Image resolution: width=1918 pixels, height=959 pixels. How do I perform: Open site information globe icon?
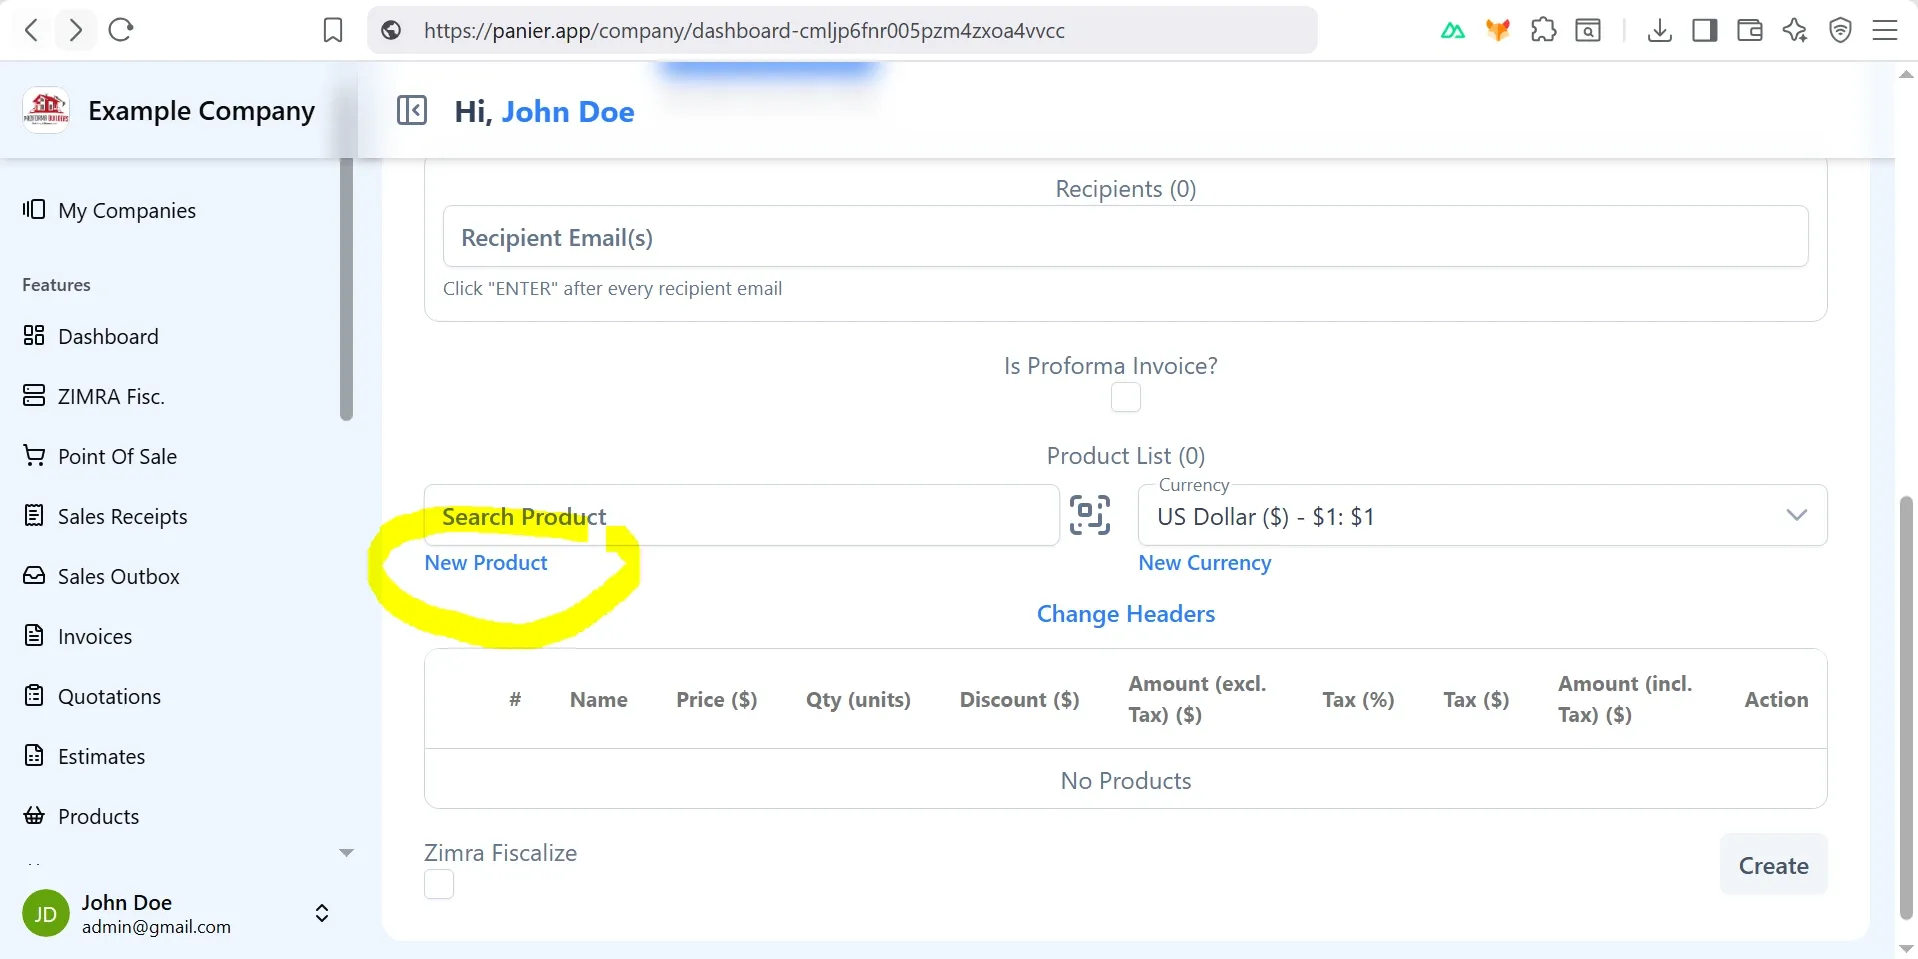(x=392, y=30)
